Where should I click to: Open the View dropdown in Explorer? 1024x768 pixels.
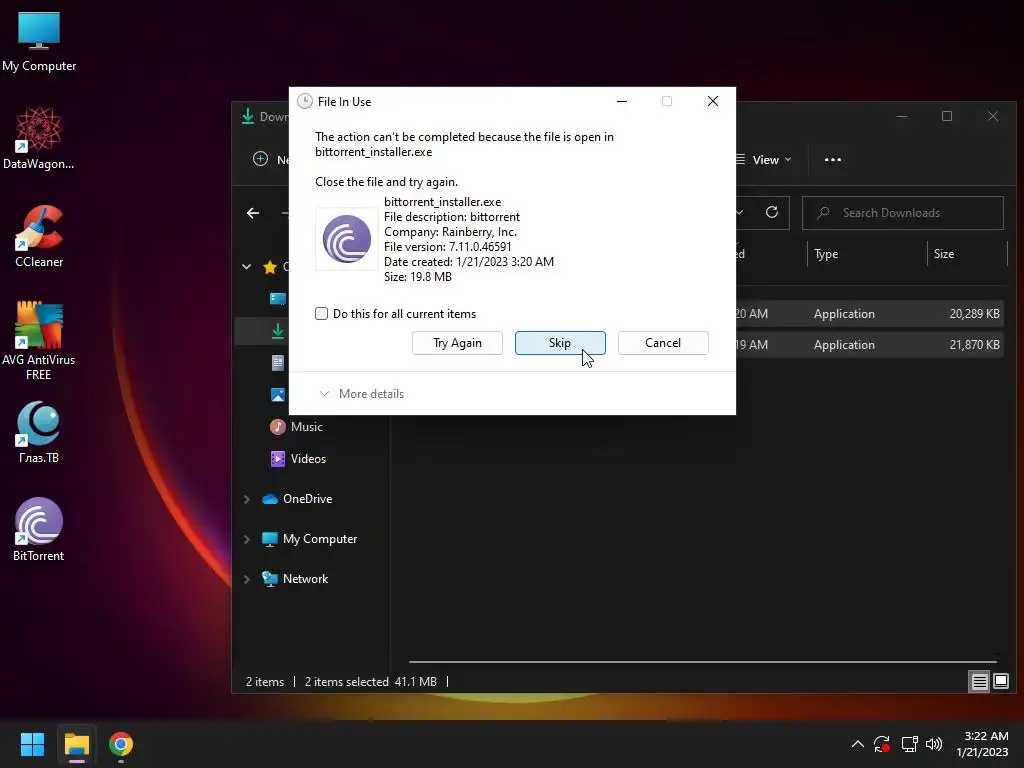763,160
